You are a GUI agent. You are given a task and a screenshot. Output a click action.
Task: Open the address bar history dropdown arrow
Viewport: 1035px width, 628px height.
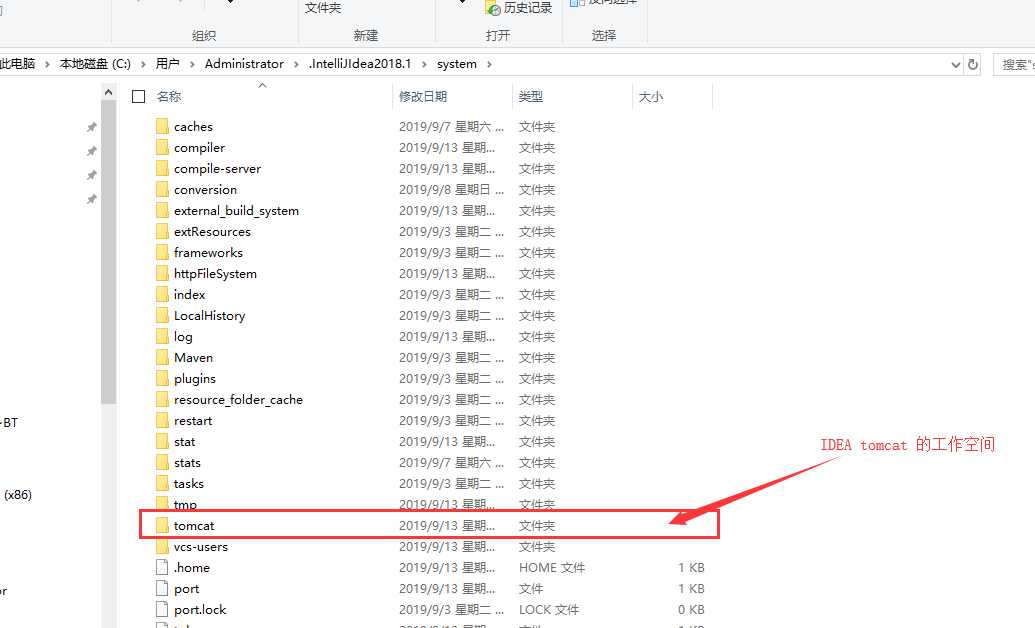pos(955,64)
